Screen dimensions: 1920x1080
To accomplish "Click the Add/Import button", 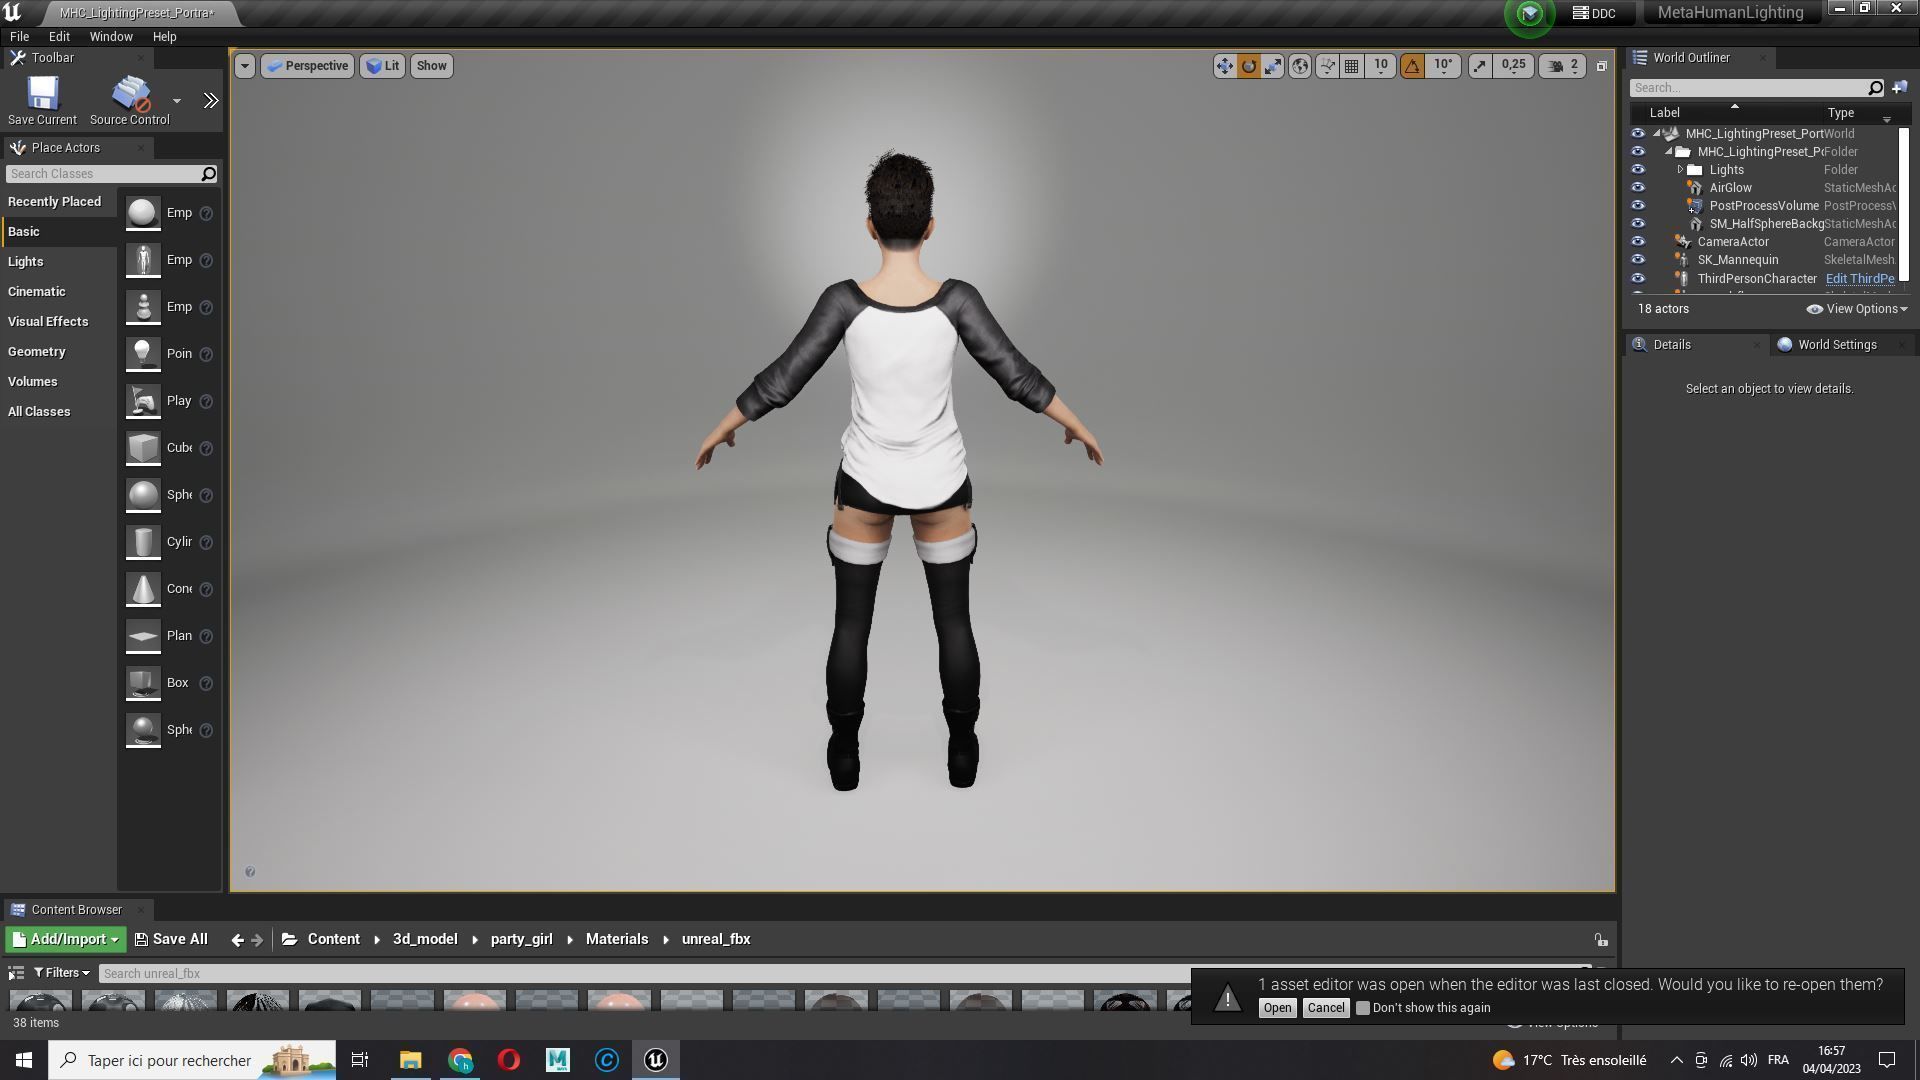I will [66, 940].
